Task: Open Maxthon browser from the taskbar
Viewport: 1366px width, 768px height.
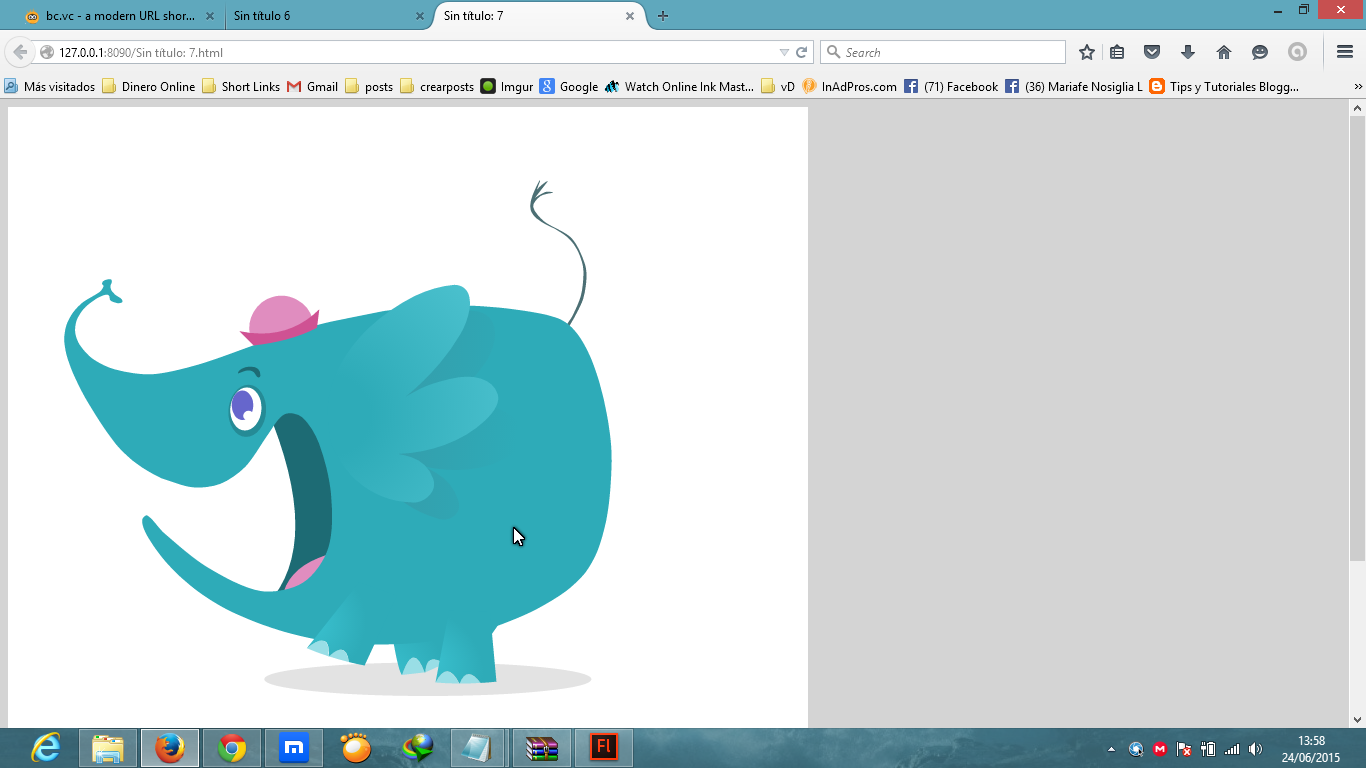Action: [294, 748]
